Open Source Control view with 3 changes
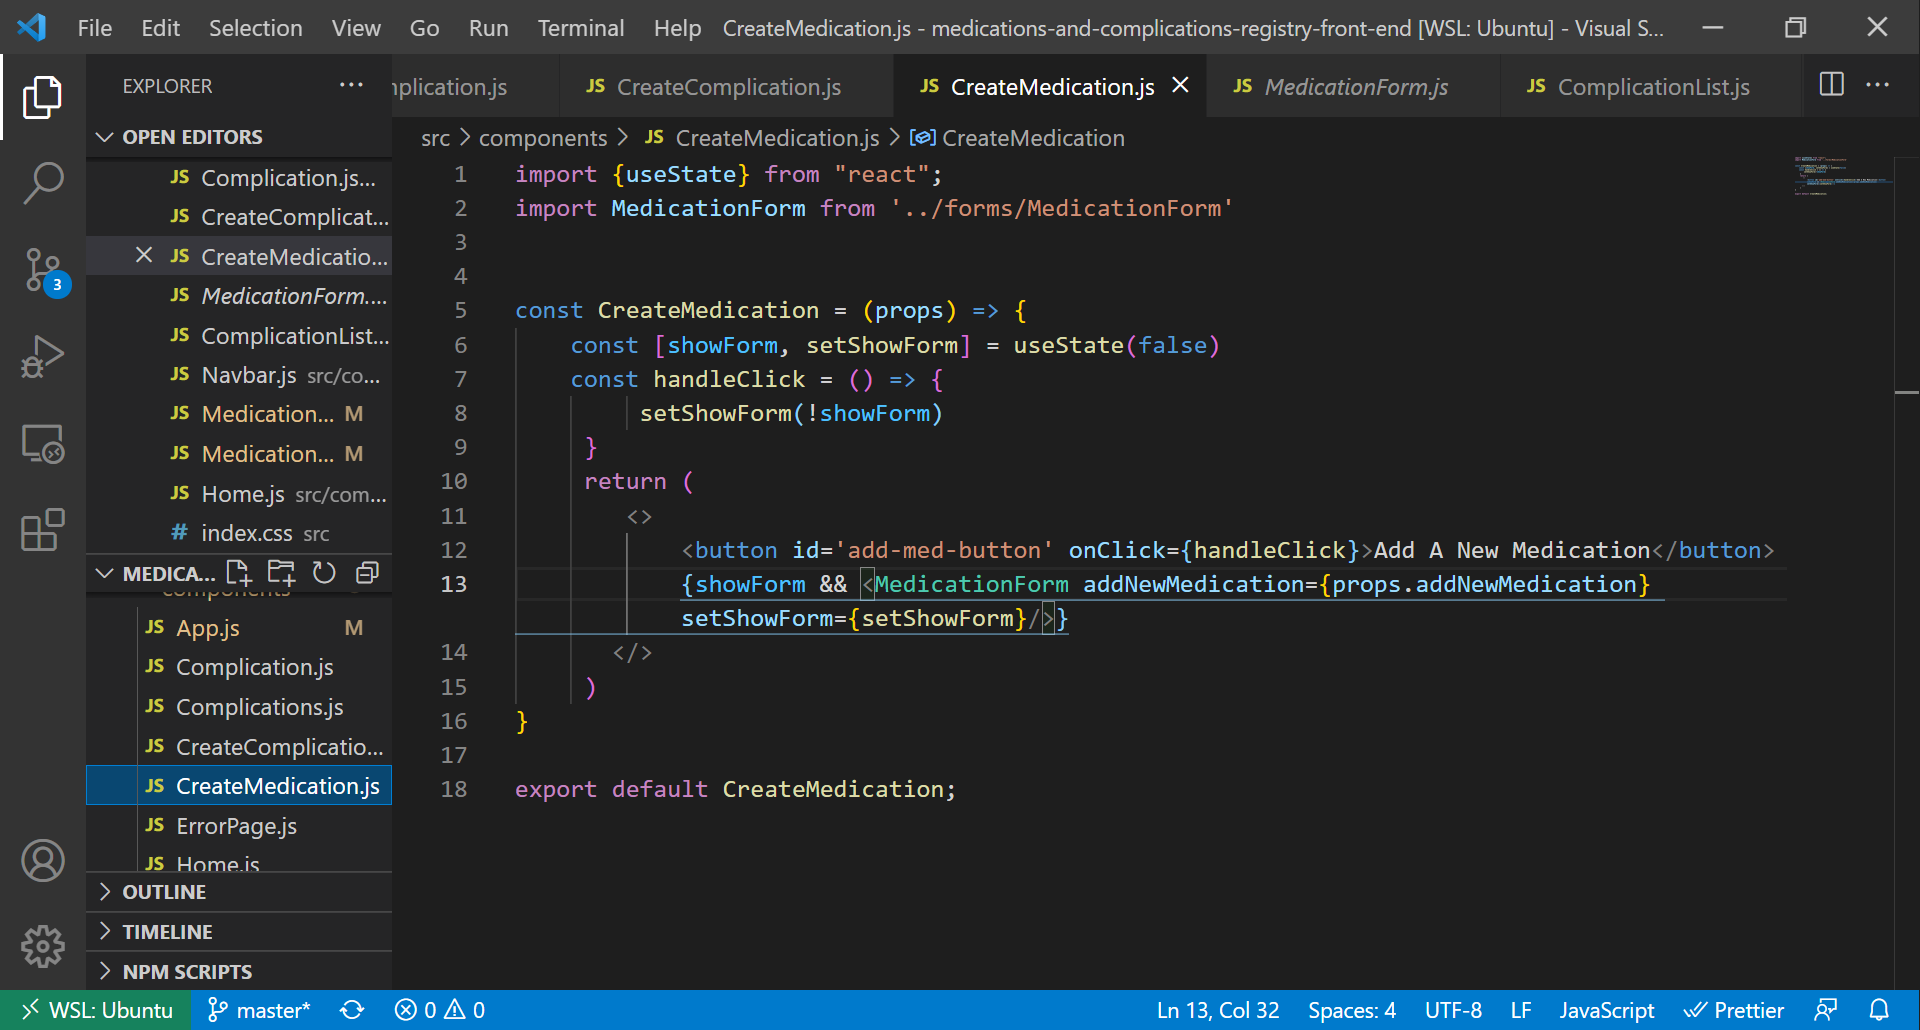Viewport: 1920px width, 1030px height. [43, 270]
